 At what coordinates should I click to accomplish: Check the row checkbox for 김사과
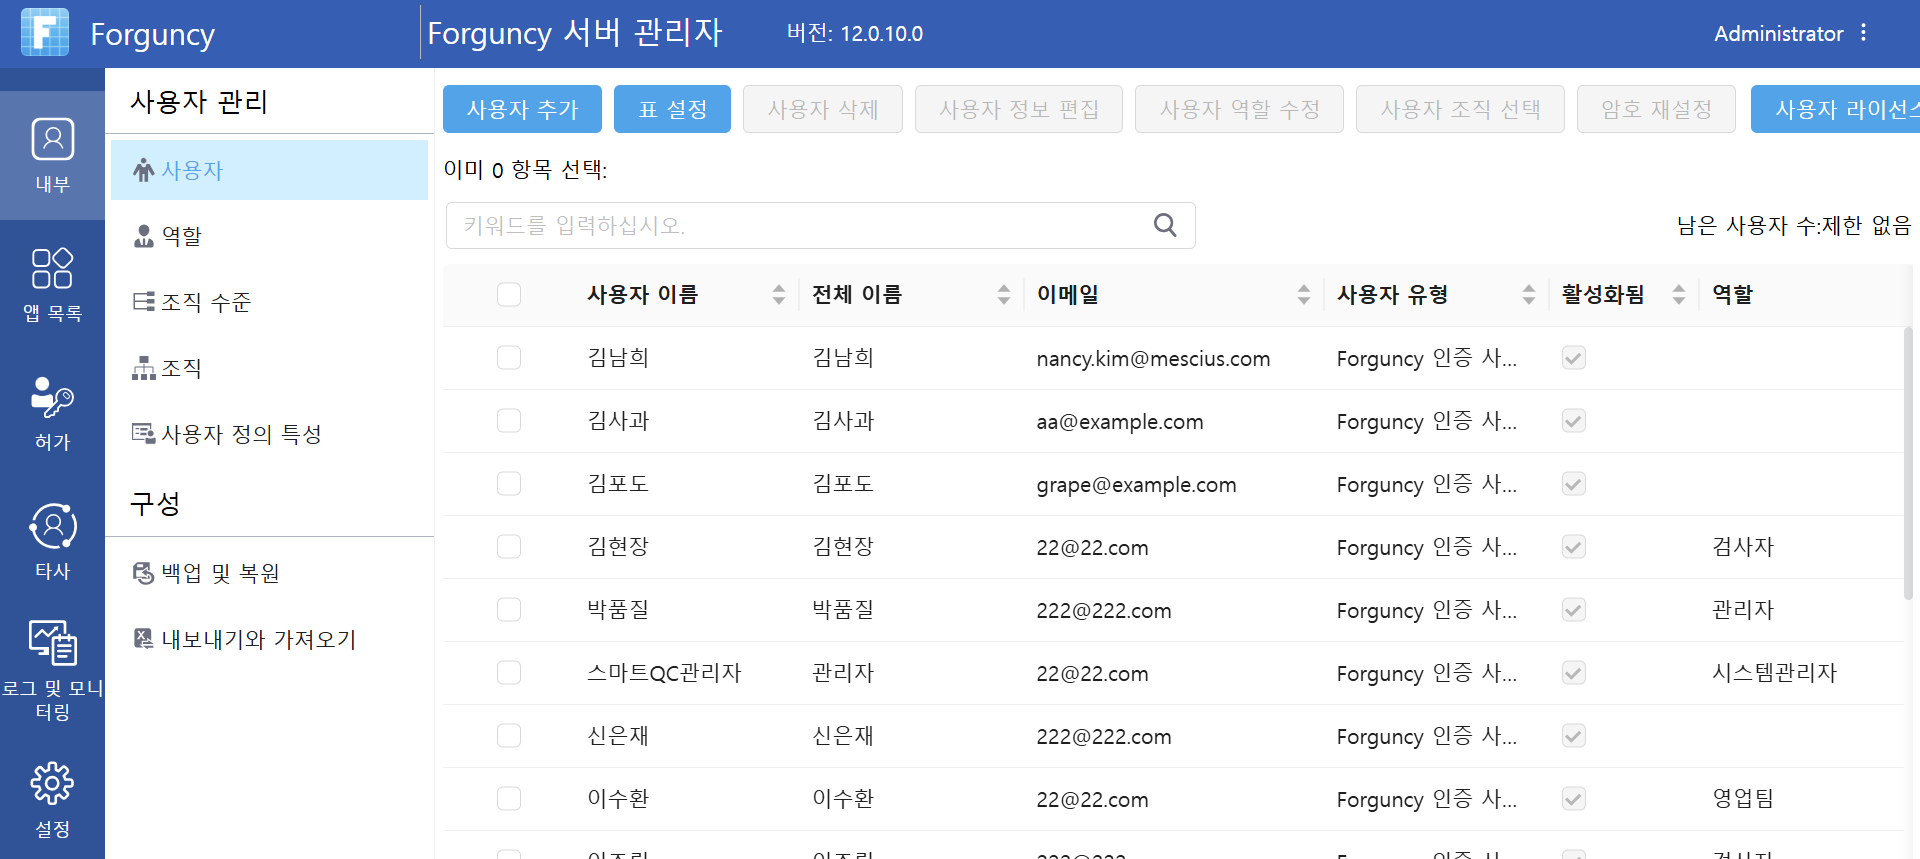coord(509,421)
